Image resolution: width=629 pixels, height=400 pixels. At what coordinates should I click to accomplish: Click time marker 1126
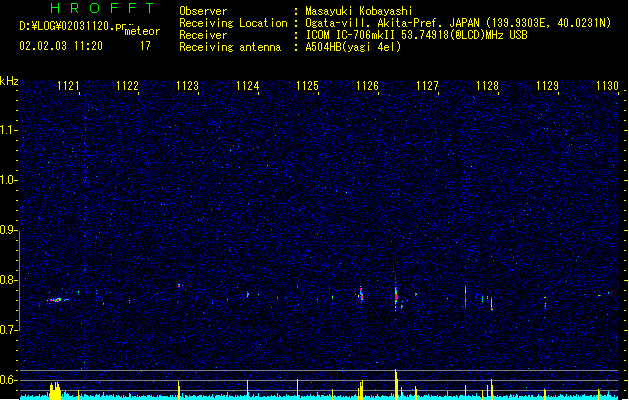pyautogui.click(x=368, y=86)
